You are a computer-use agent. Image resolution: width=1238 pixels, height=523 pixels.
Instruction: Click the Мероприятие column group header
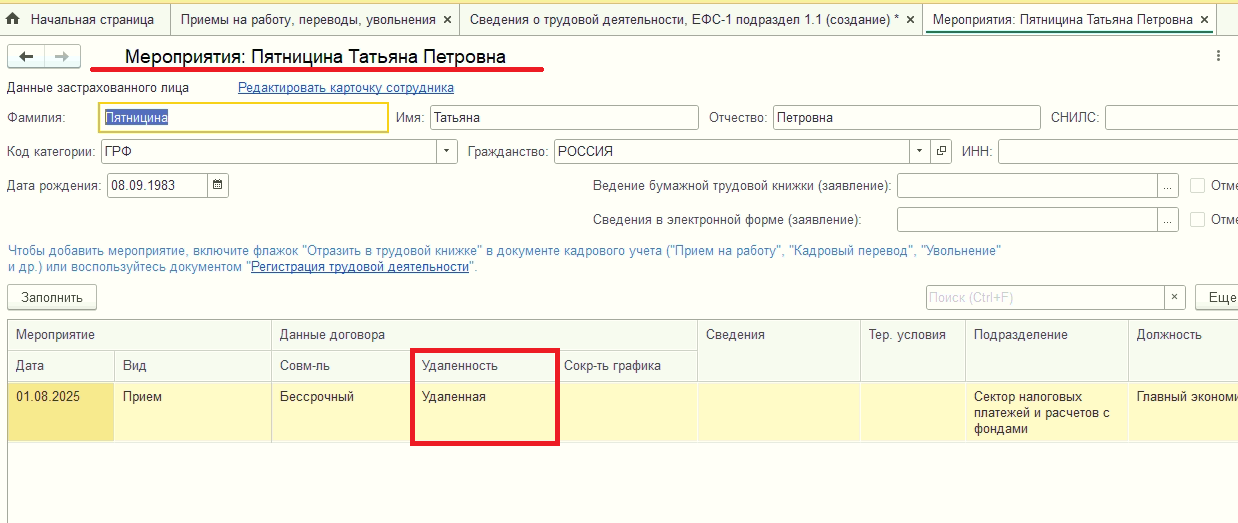(x=140, y=335)
